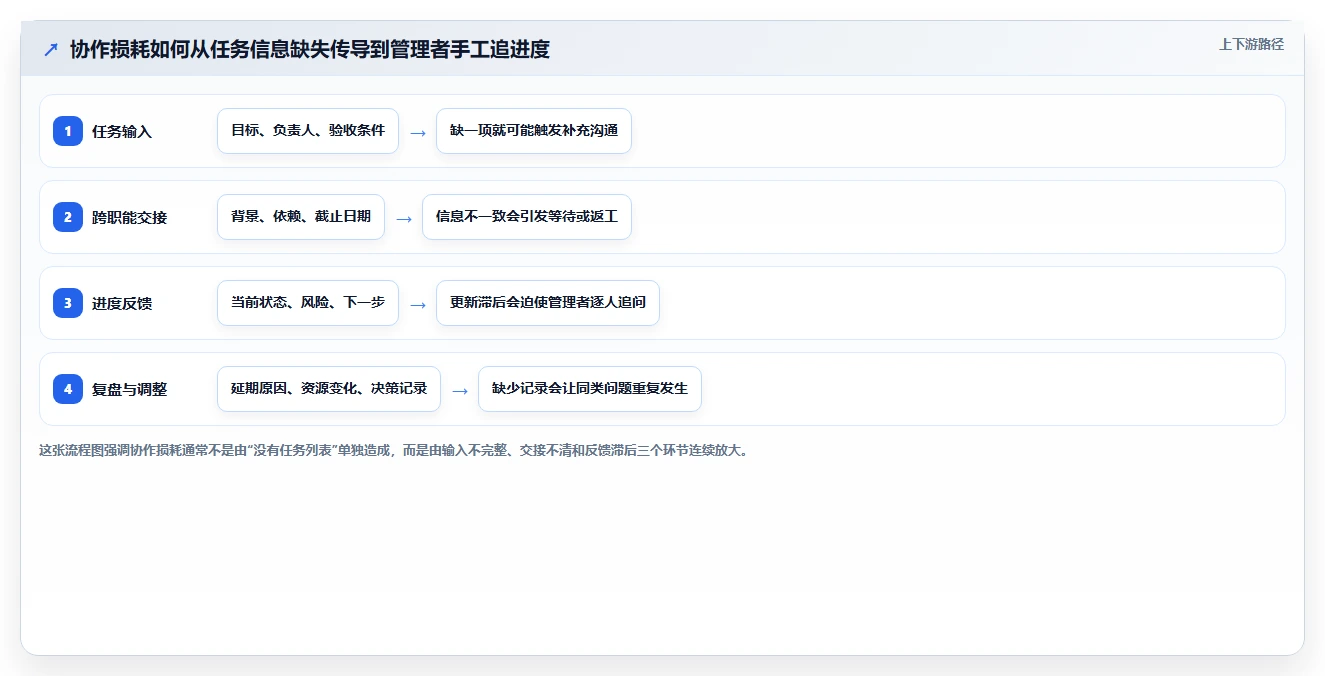Click the arrow after 背景、依赖、截止日期

(x=404, y=219)
